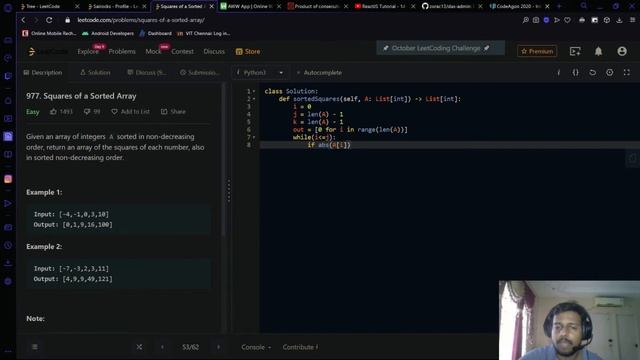Click the panel divider drag handle
The height and width of the screenshot is (360, 640).
click(229, 190)
